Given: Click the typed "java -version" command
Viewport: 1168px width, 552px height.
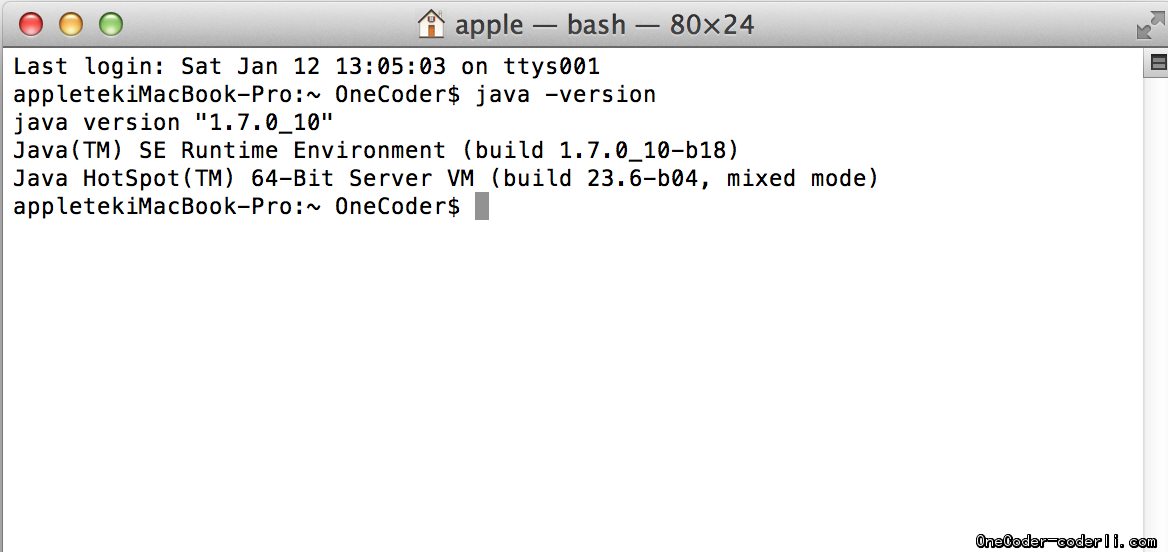Looking at the screenshot, I should click(565, 95).
